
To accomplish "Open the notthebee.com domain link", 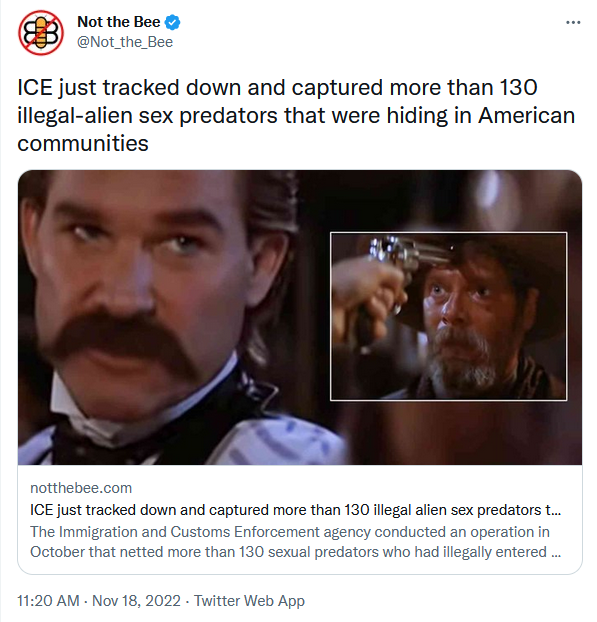I will 81,488.
